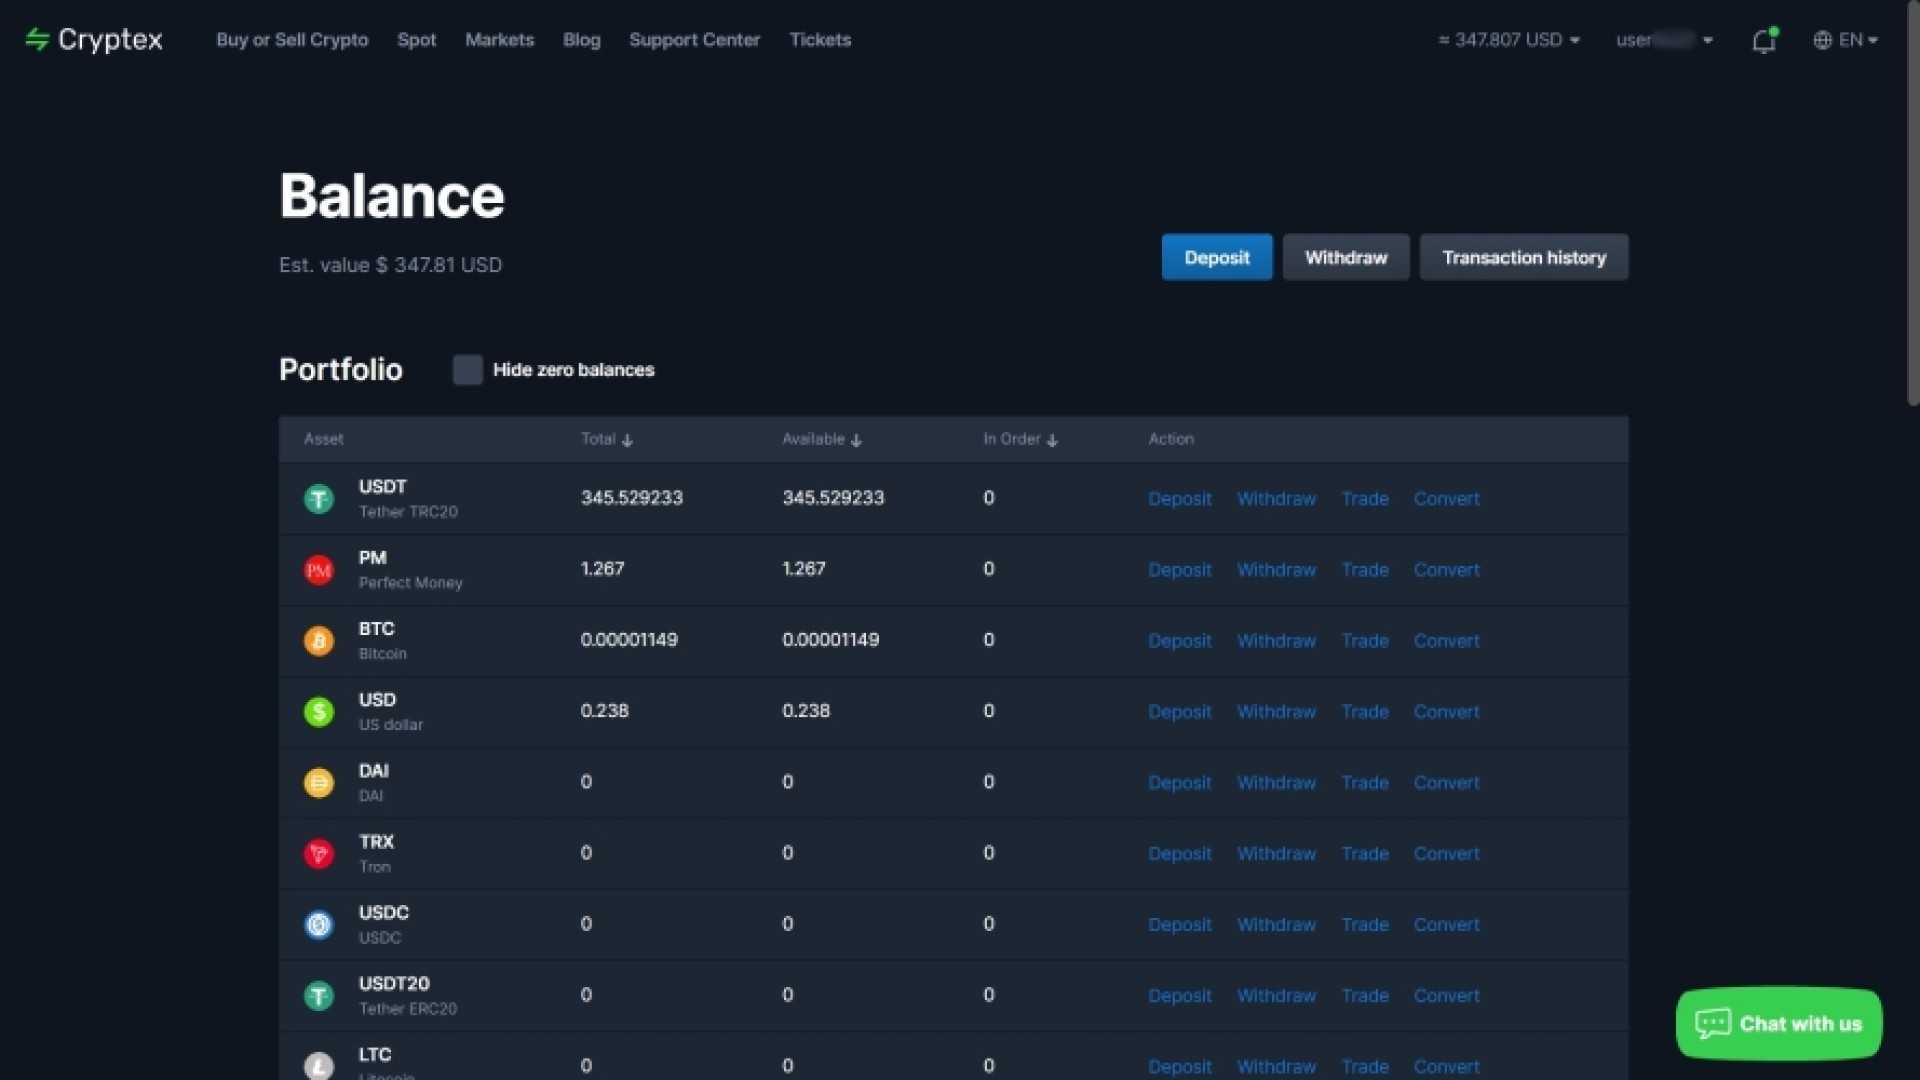Select USD available 0.238
This screenshot has height=1080, width=1920.
tap(805, 710)
